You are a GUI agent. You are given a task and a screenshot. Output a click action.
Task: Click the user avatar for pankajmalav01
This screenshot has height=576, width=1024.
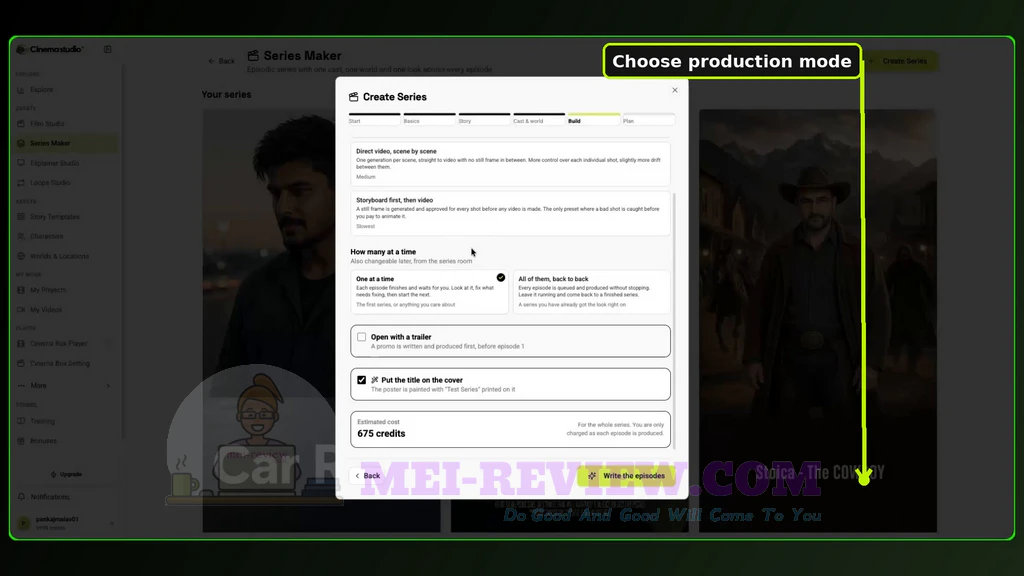[24, 522]
